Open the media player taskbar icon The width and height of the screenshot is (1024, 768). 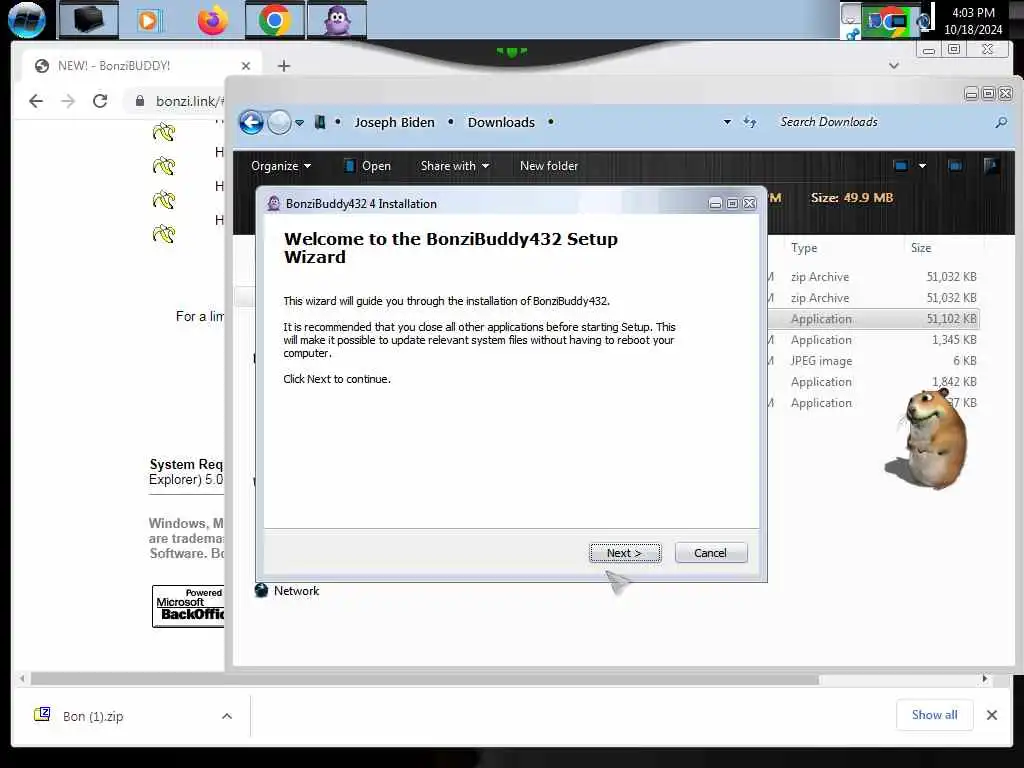(x=149, y=21)
